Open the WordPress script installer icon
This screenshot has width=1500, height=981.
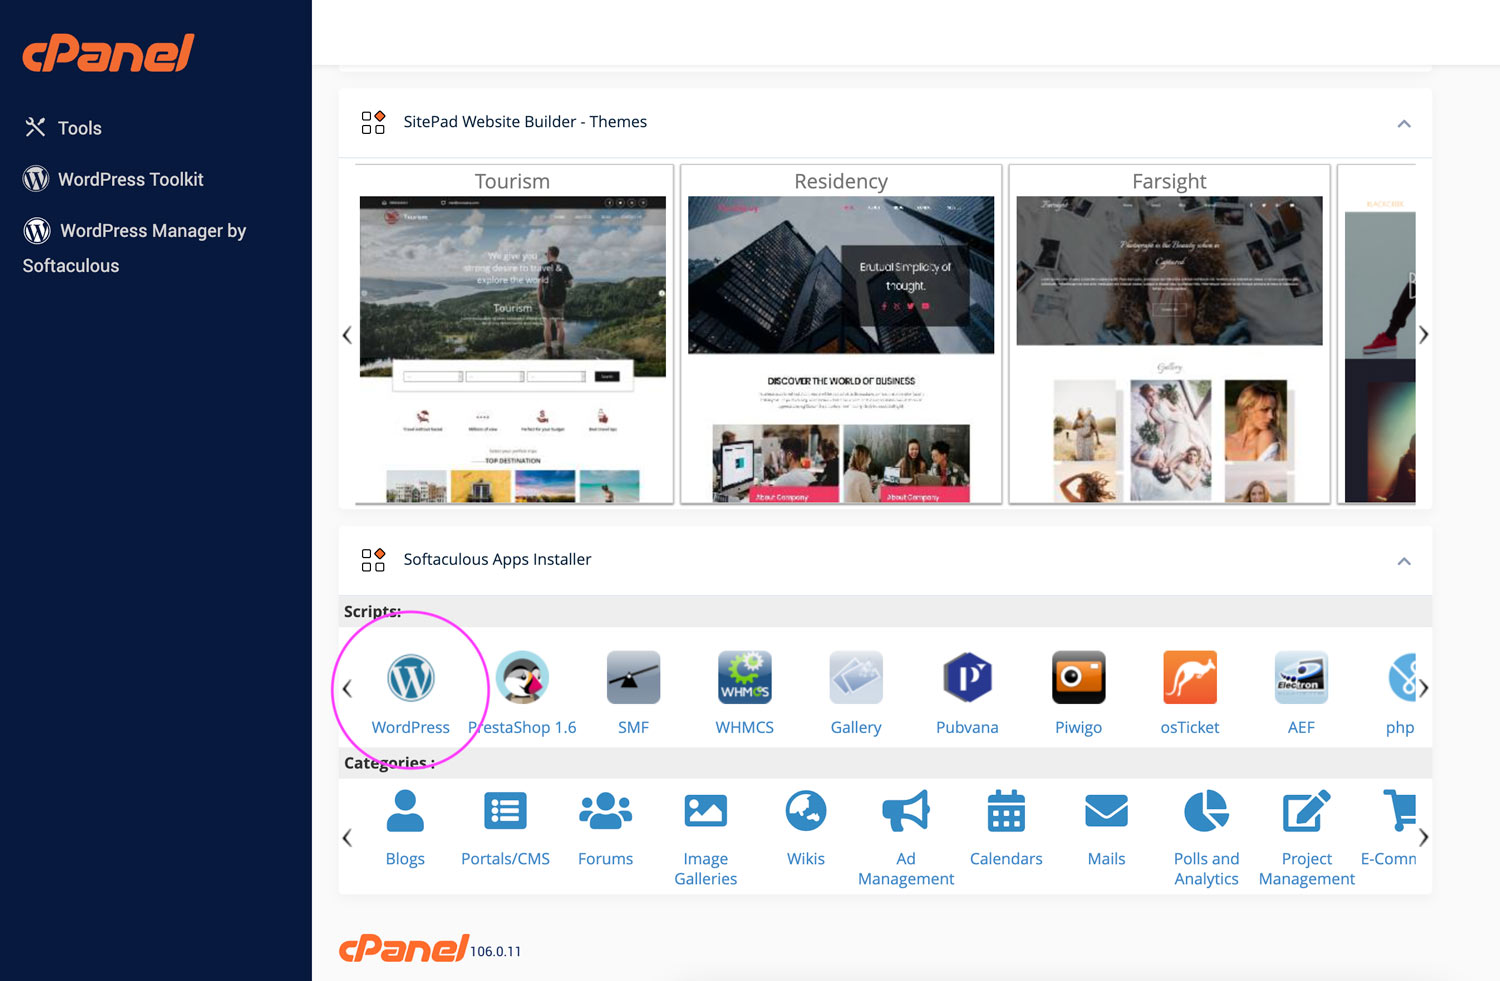(410, 678)
